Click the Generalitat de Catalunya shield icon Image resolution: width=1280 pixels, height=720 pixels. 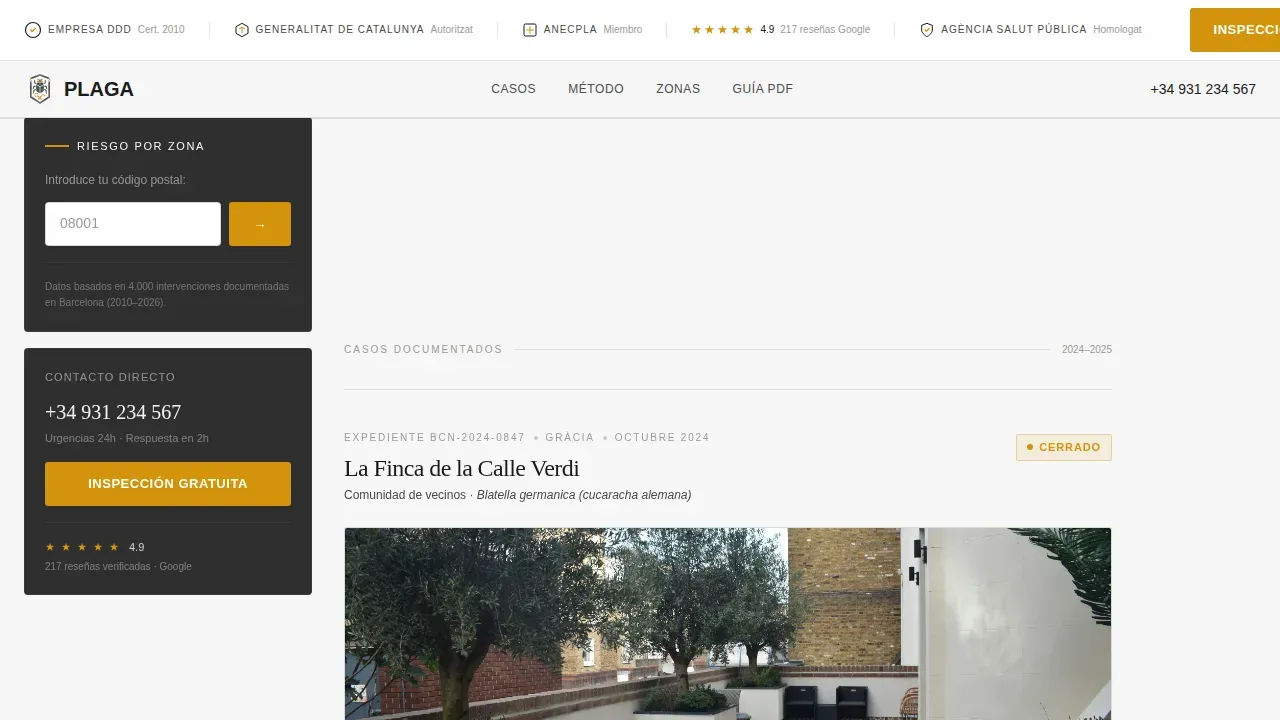(x=242, y=30)
